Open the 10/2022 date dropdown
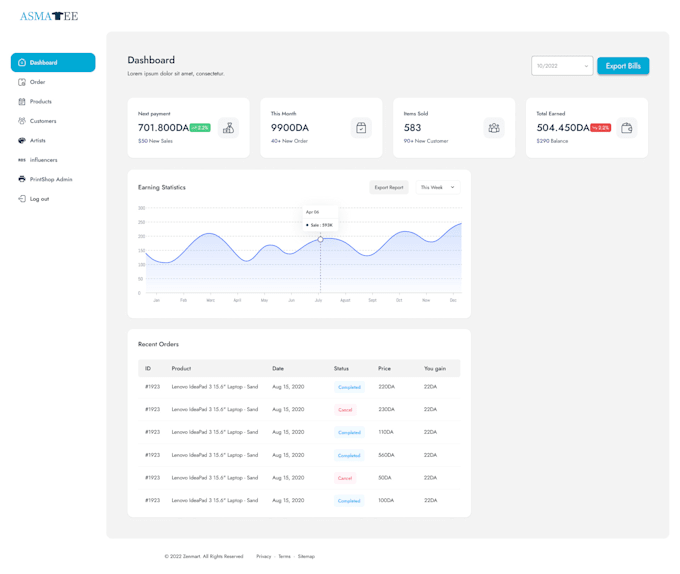This screenshot has height=574, width=680. [562, 66]
